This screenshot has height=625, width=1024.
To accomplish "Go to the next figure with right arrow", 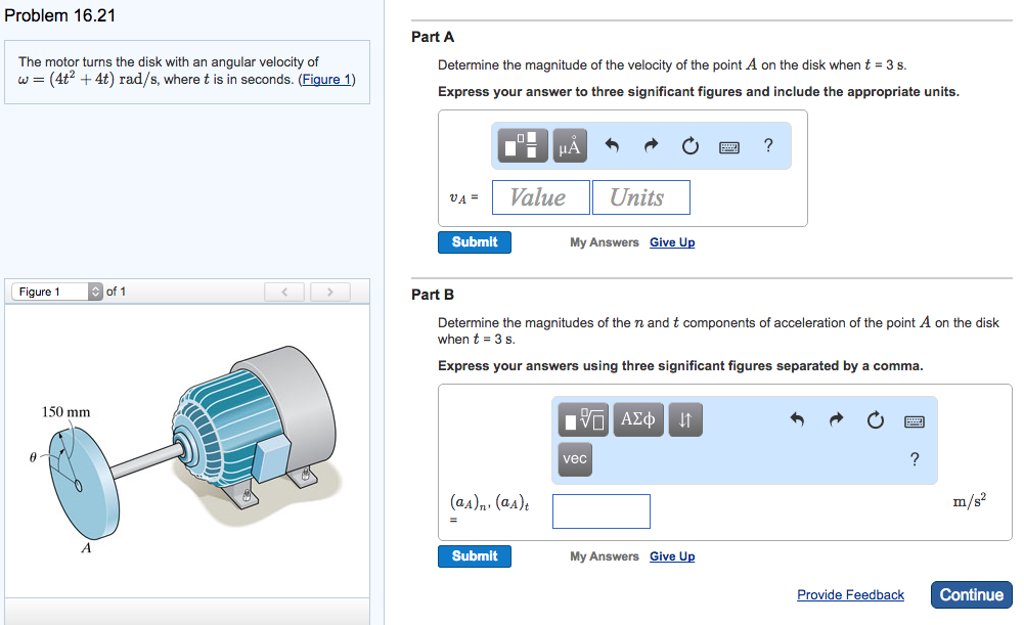I will pyautogui.click(x=329, y=291).
